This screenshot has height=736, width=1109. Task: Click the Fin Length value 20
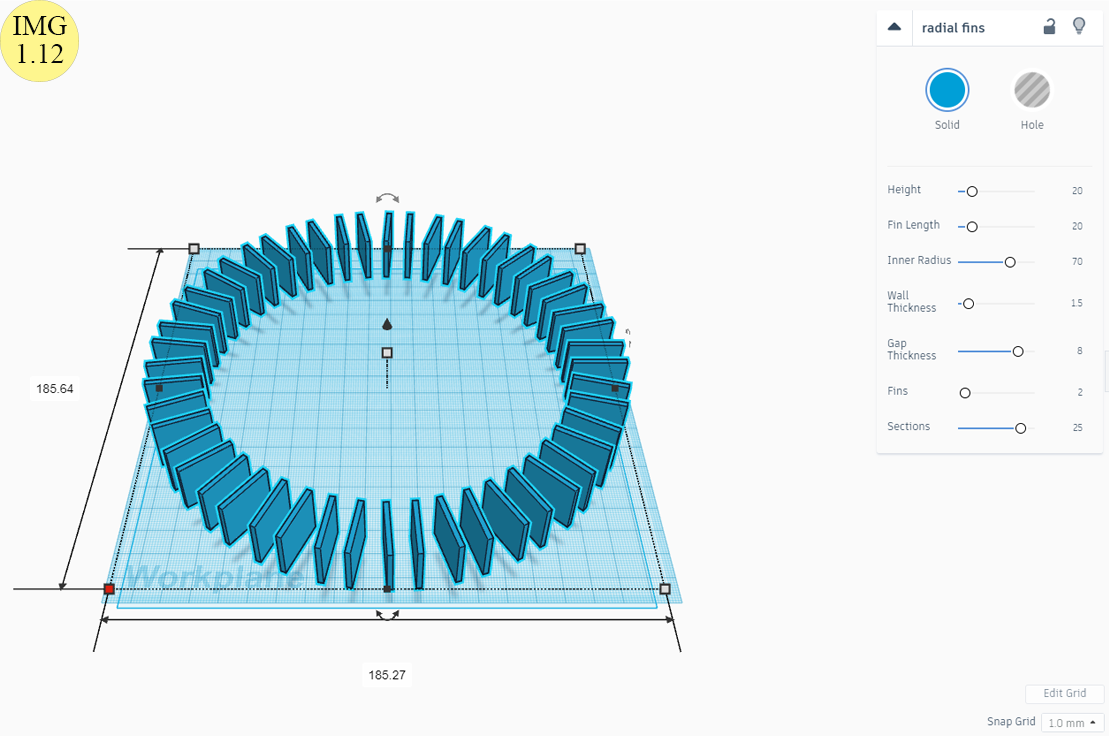pyautogui.click(x=1077, y=226)
